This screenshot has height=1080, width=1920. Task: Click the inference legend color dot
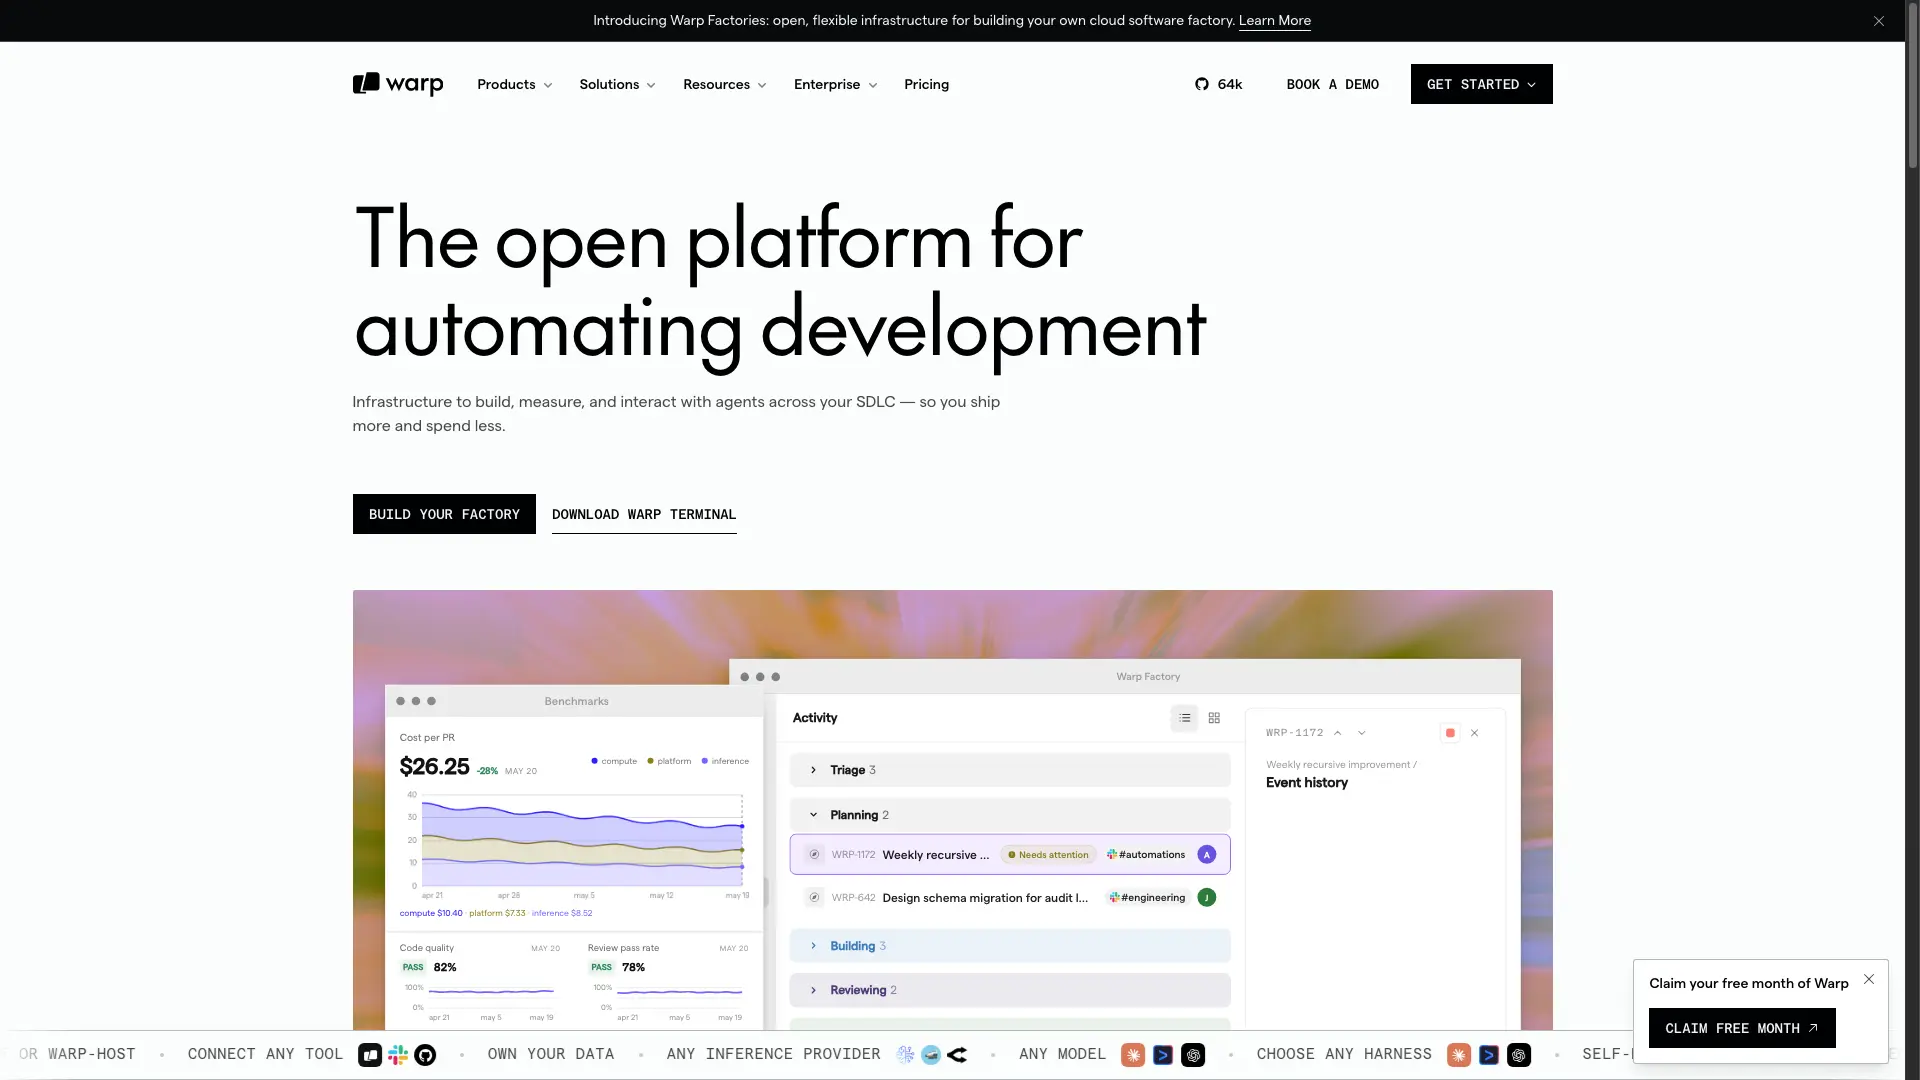pyautogui.click(x=704, y=761)
